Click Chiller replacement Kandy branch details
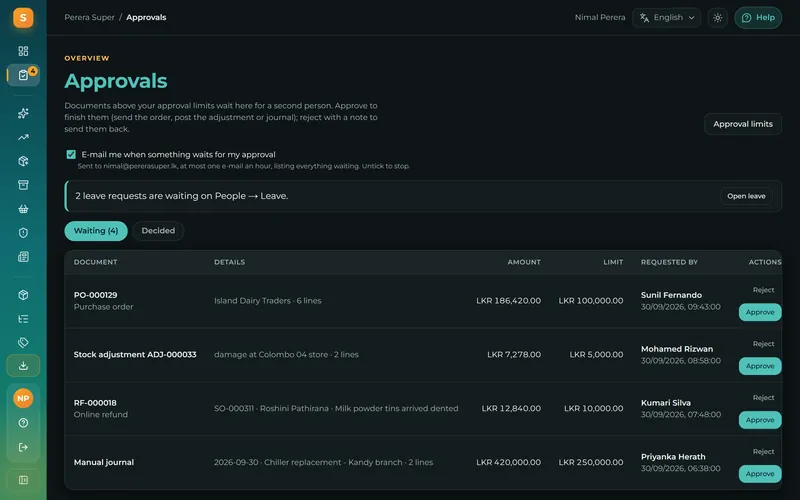Image resolution: width=800 pixels, height=500 pixels. [x=323, y=462]
